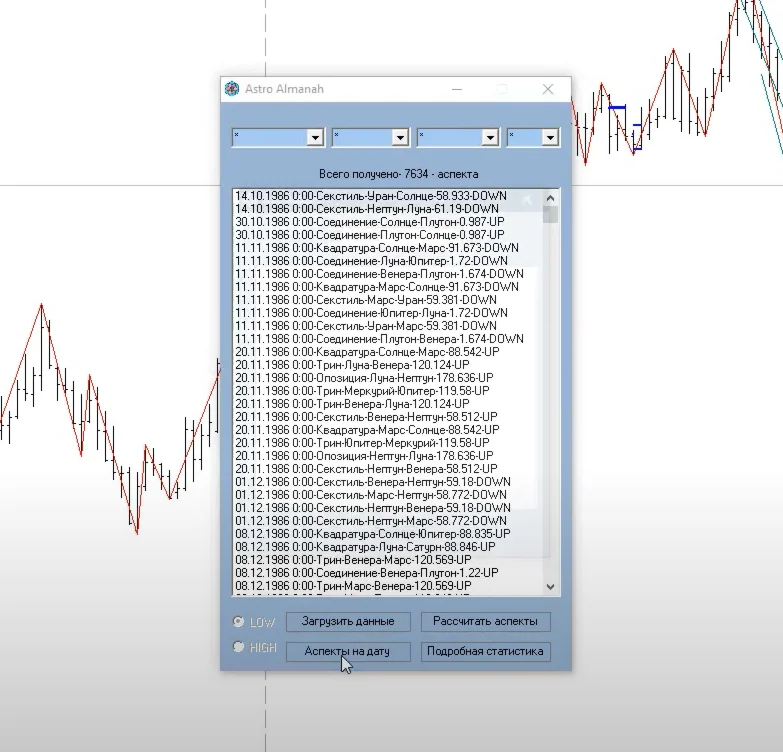This screenshot has height=752, width=783.
Task: Select row 08.12.1986 Соединение-Венера-Плутон-1.22-UP
Action: pyautogui.click(x=388, y=572)
